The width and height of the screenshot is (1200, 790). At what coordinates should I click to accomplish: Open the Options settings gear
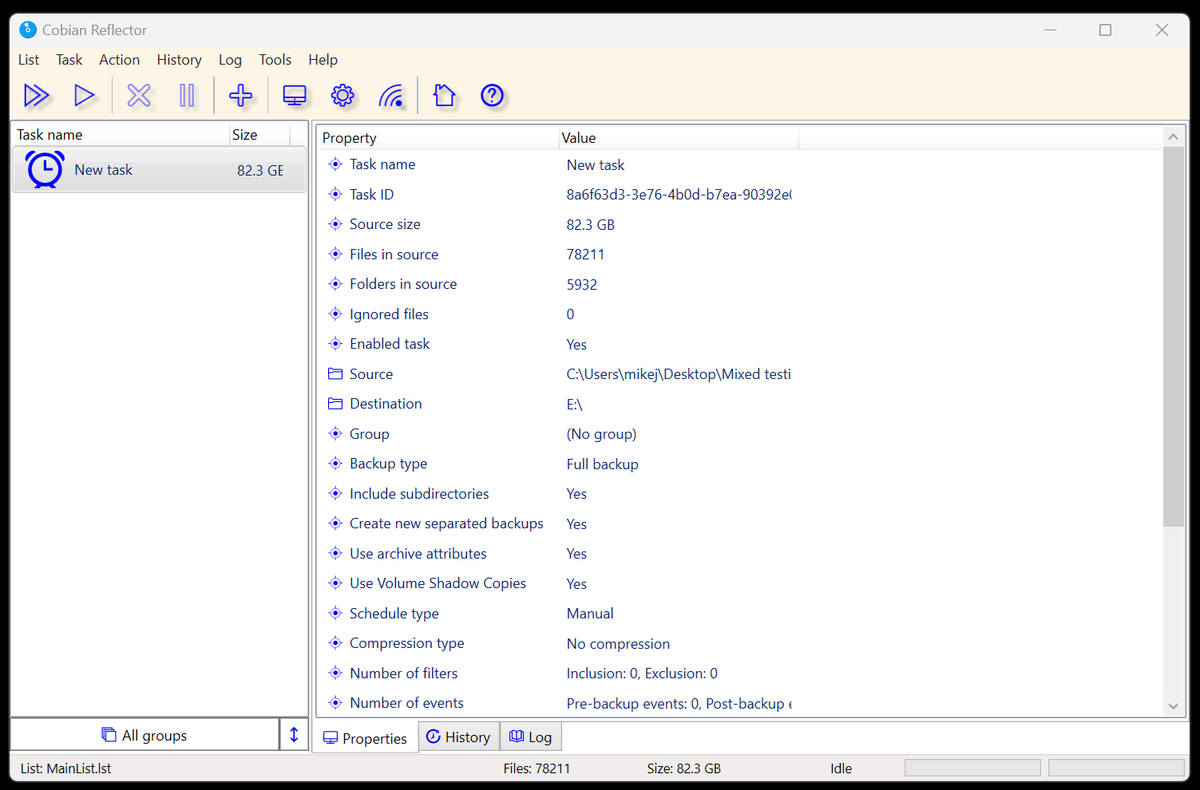point(342,95)
